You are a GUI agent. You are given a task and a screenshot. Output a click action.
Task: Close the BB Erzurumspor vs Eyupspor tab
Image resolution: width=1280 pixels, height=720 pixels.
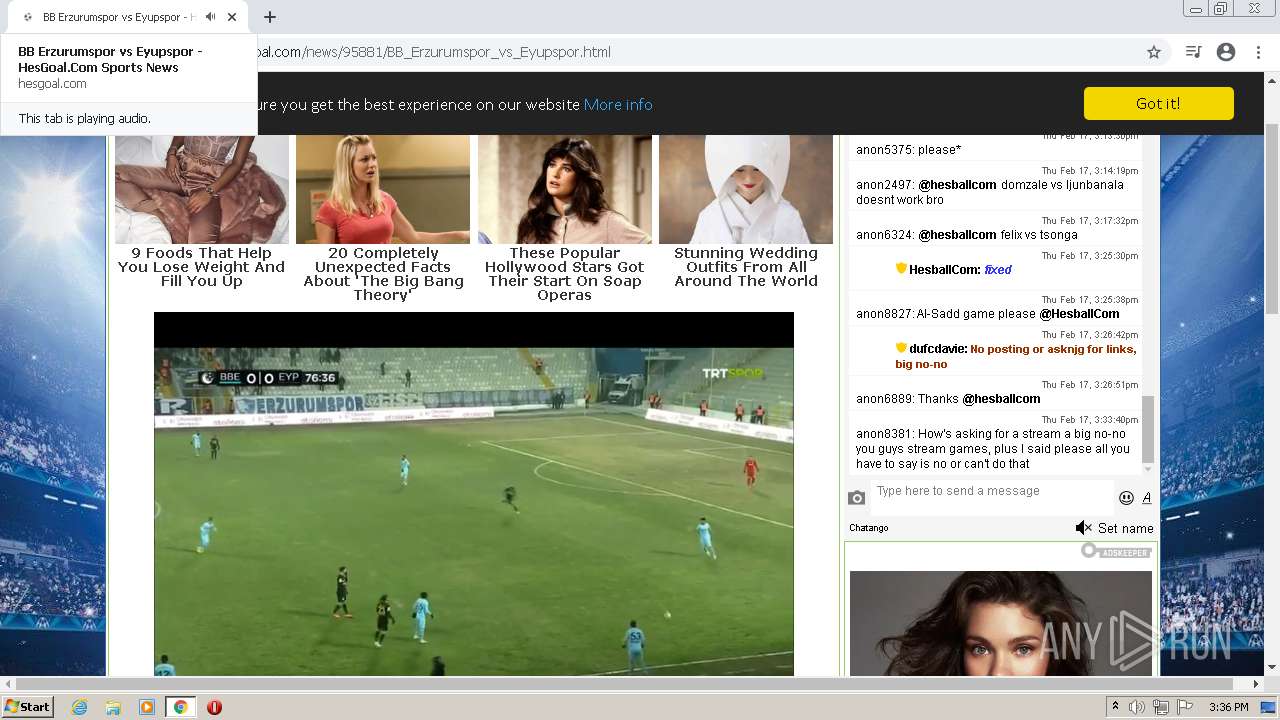click(x=232, y=17)
